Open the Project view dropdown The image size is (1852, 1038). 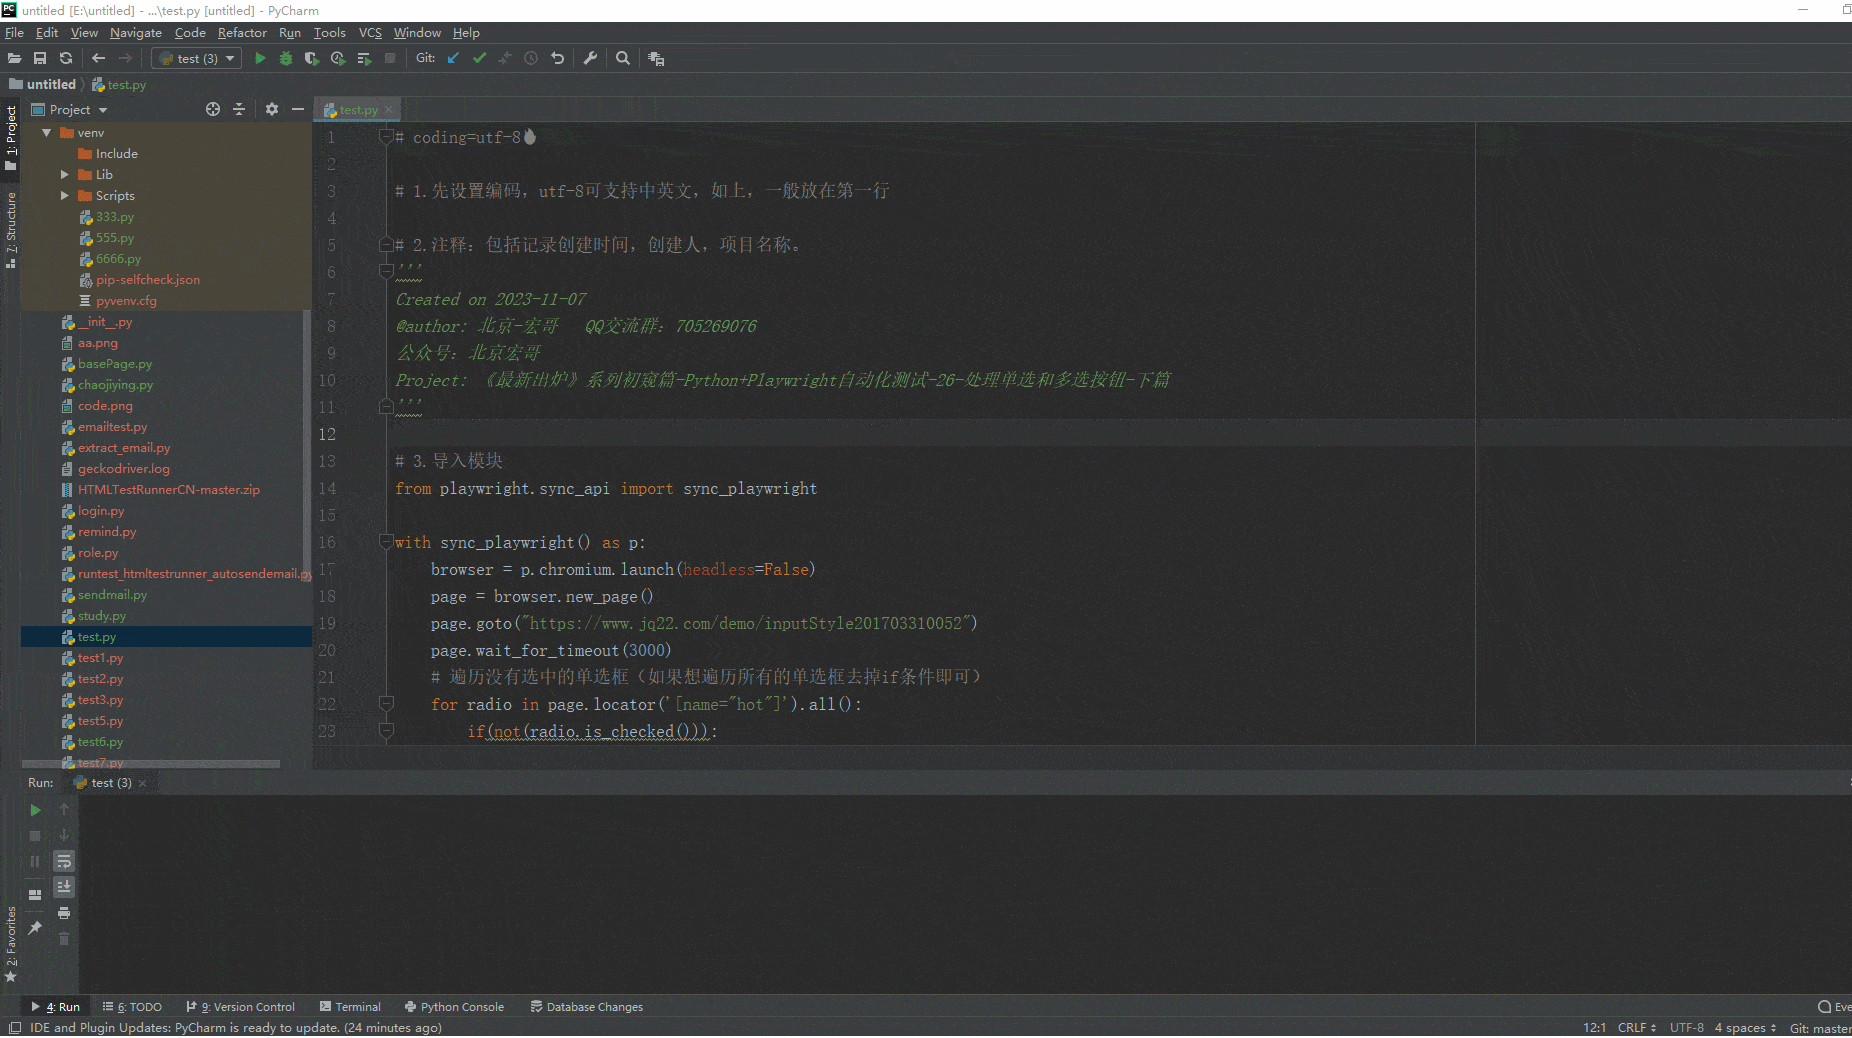coord(70,109)
